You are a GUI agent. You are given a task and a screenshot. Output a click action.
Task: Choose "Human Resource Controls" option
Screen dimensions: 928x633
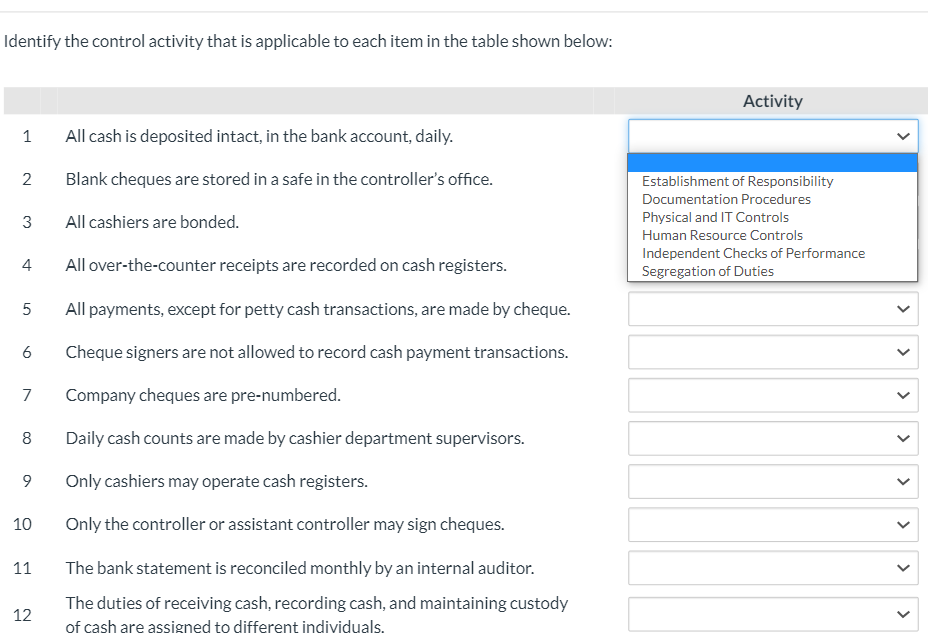722,235
